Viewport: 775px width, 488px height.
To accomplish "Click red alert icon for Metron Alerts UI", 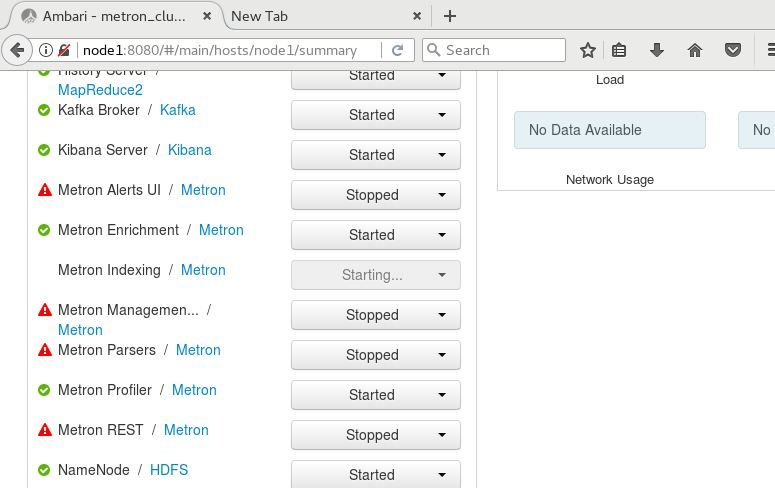I will pyautogui.click(x=44, y=190).
